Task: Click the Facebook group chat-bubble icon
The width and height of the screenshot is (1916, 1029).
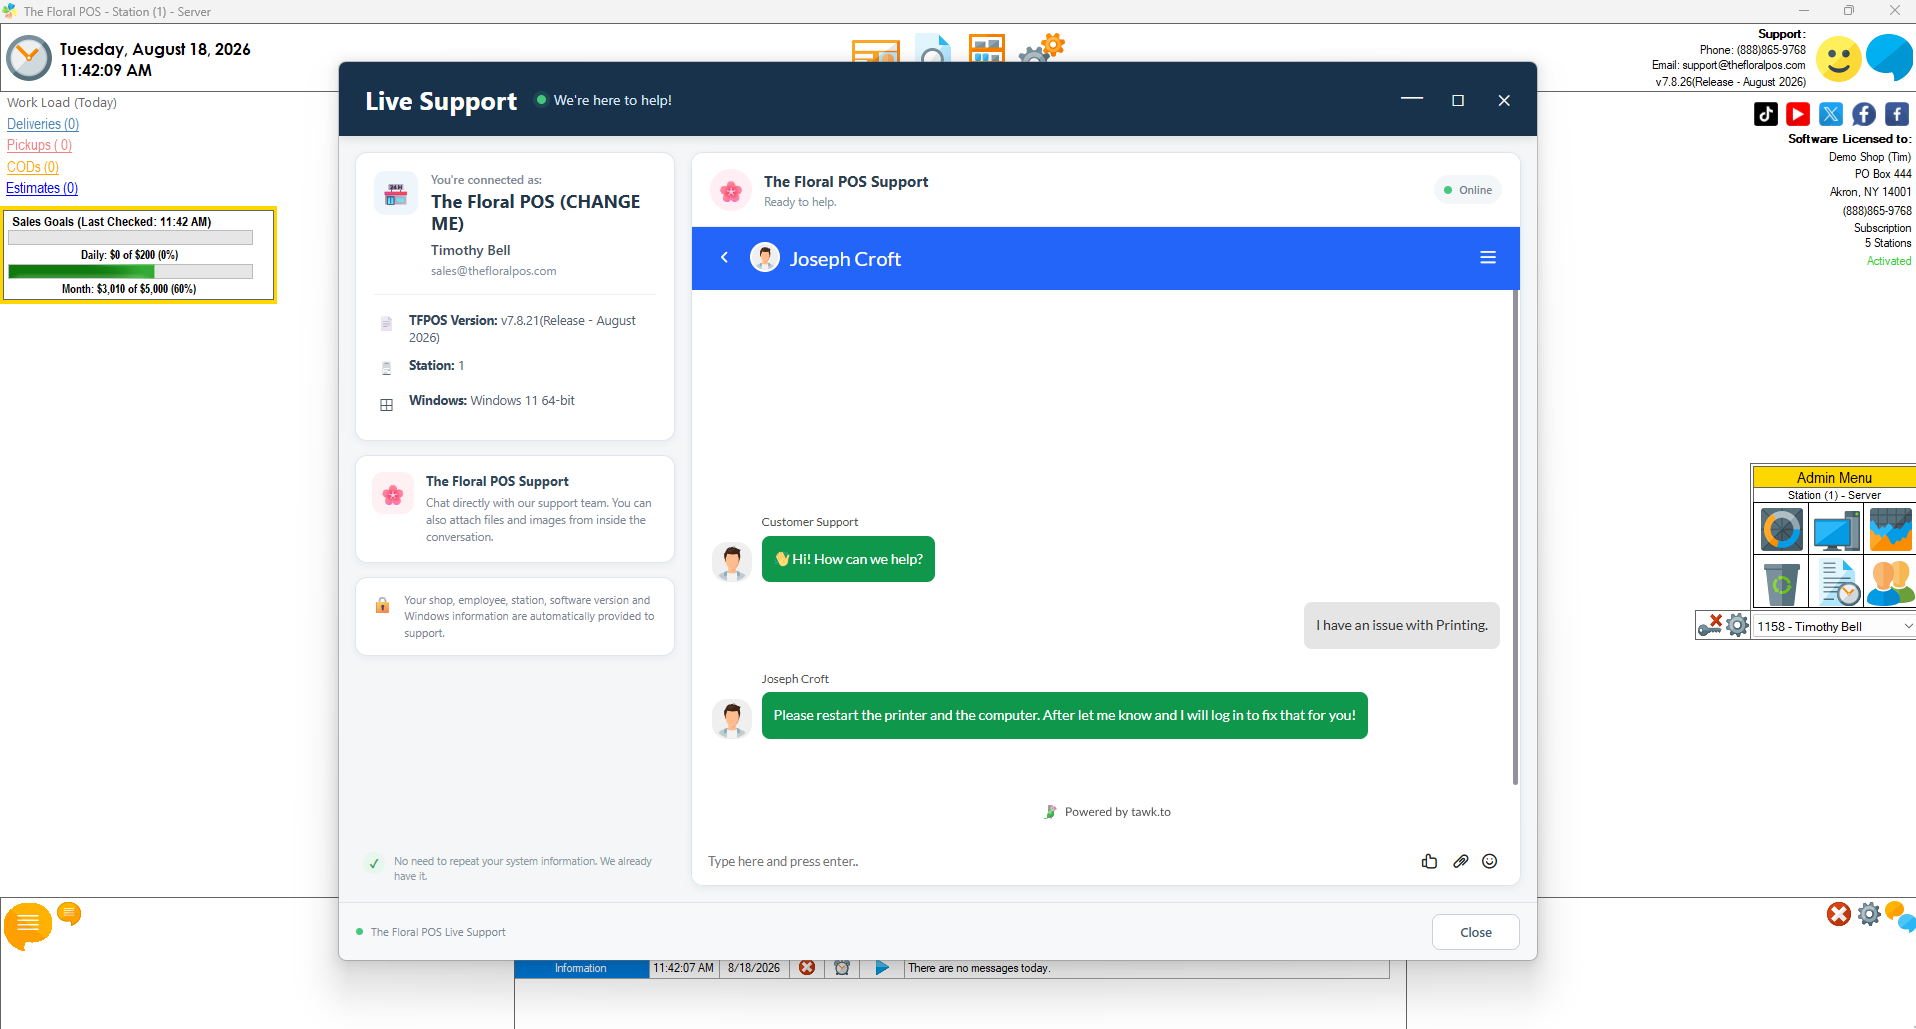Action: point(1864,114)
